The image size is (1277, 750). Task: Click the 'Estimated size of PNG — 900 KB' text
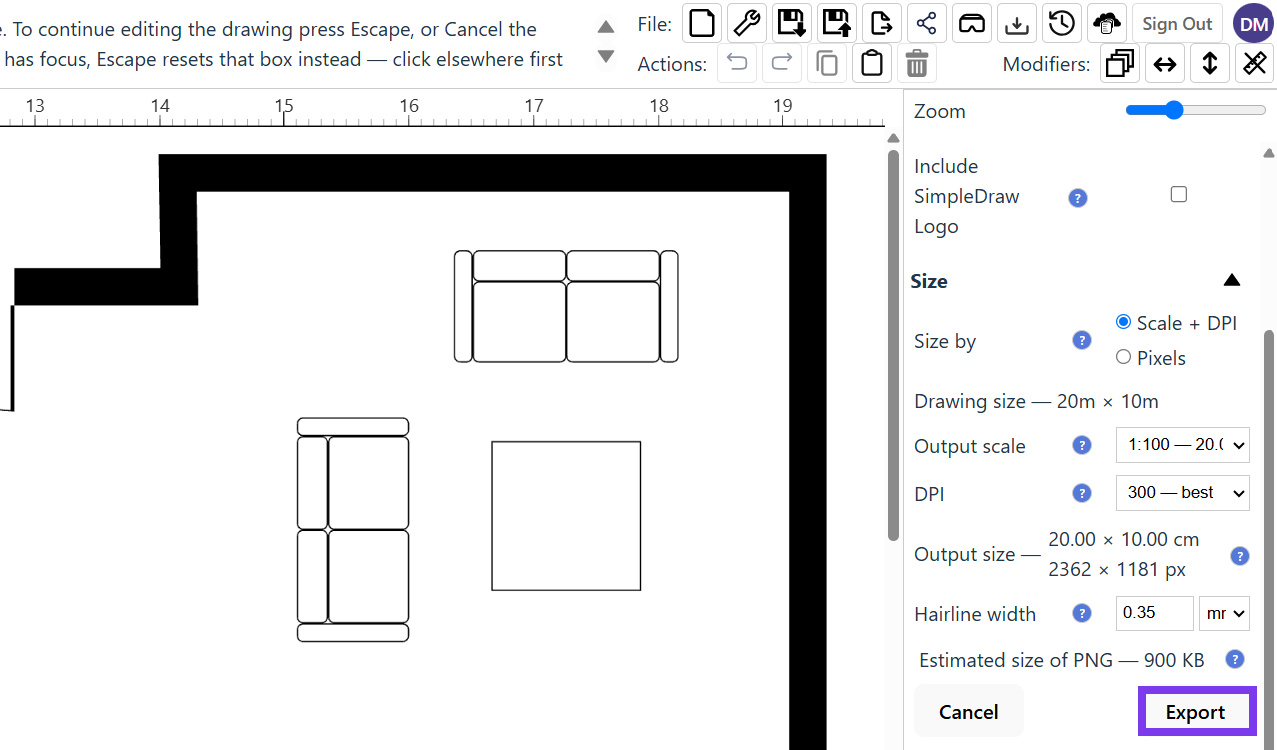point(1062,660)
